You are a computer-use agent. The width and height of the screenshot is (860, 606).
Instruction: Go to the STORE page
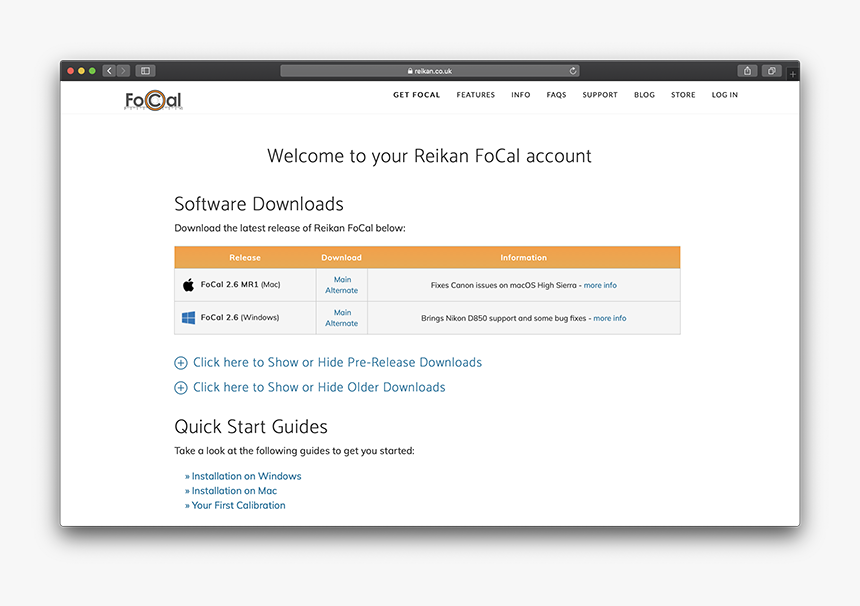[683, 95]
